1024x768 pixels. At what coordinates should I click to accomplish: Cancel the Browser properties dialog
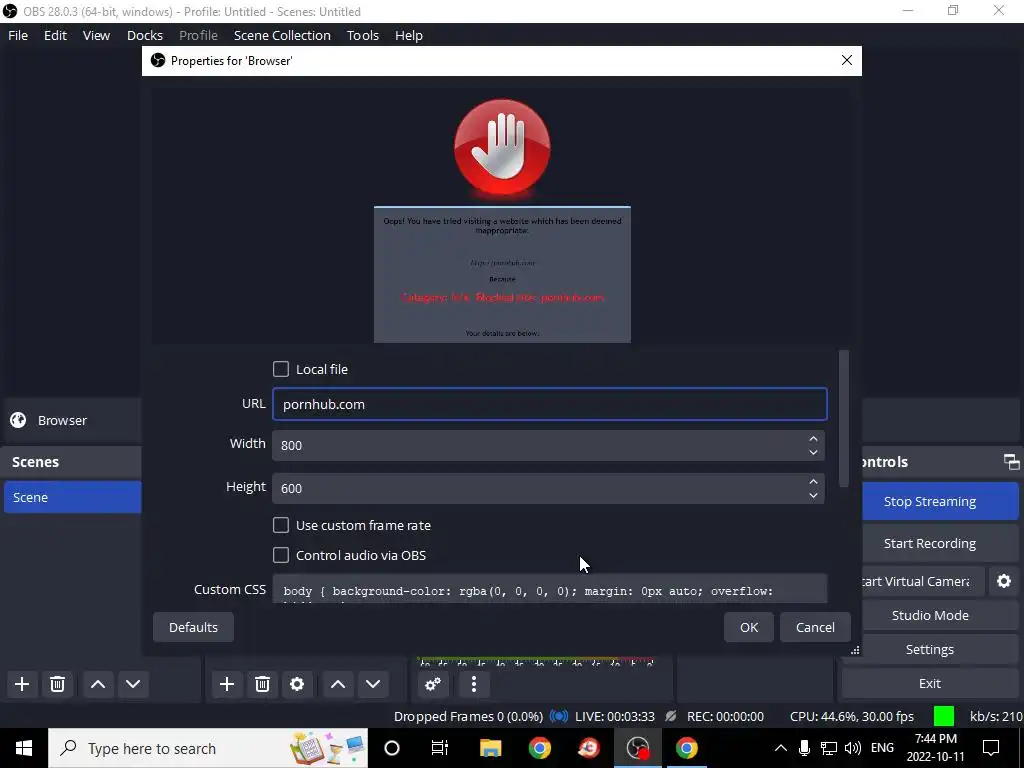click(x=815, y=627)
